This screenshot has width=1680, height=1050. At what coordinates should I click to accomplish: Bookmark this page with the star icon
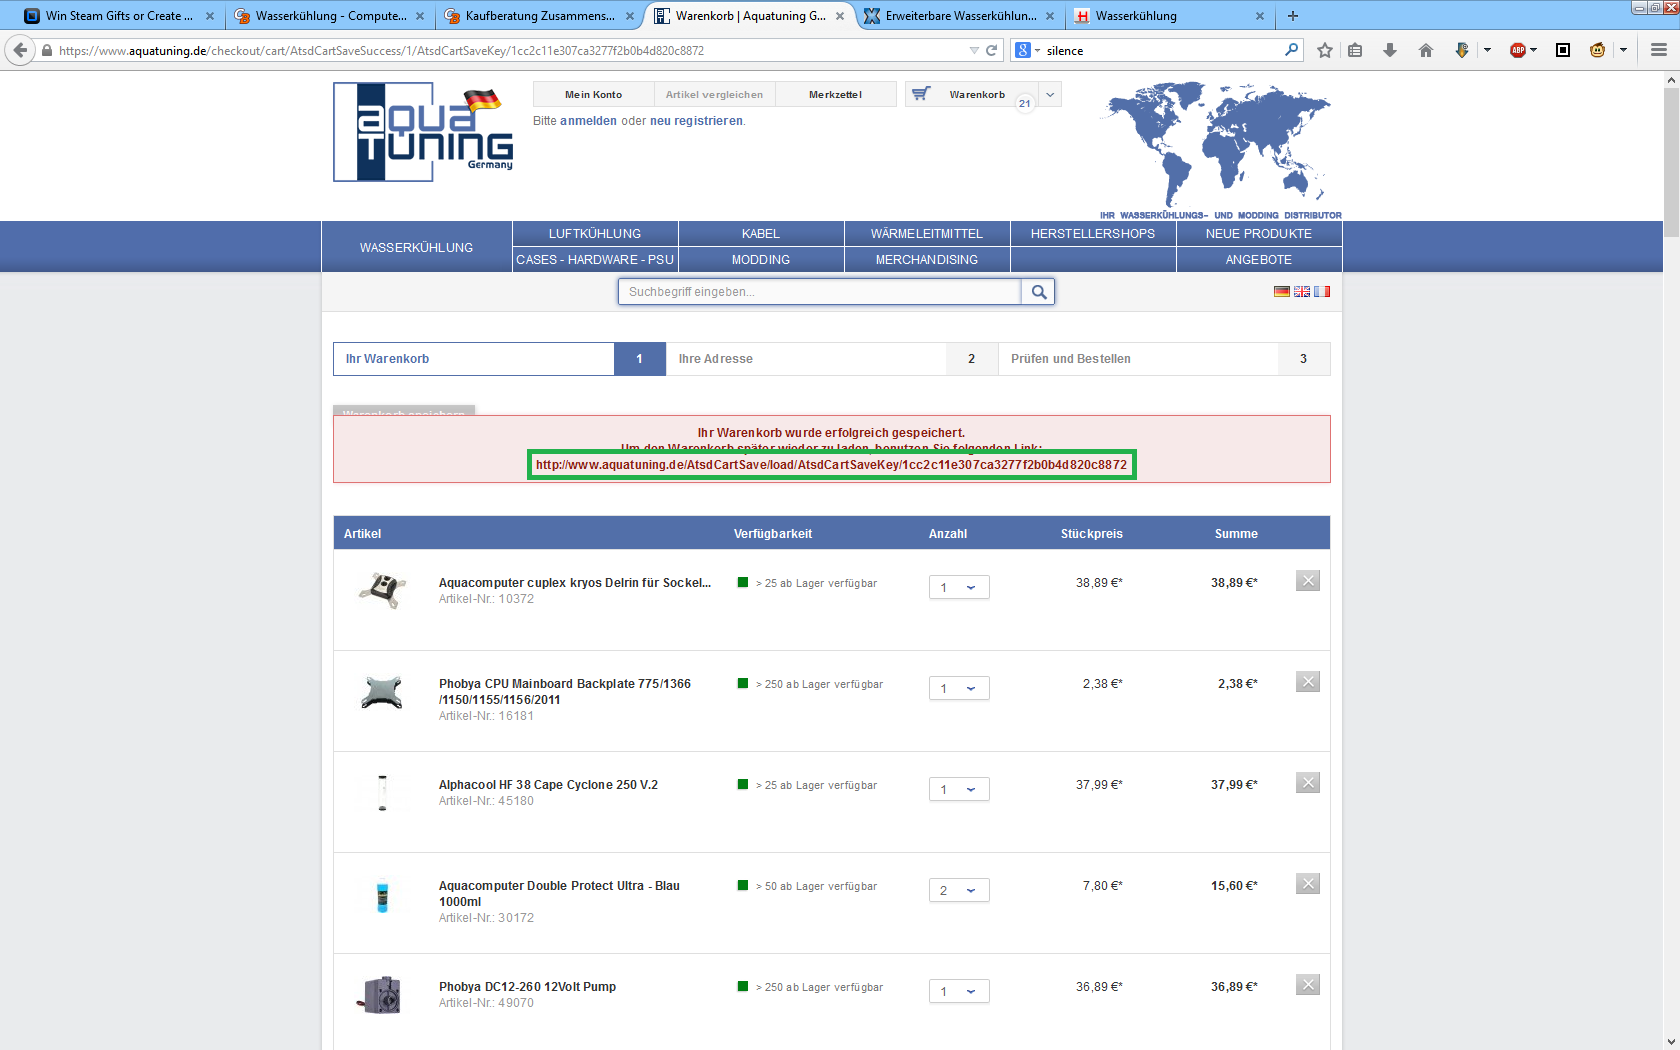(x=1325, y=50)
